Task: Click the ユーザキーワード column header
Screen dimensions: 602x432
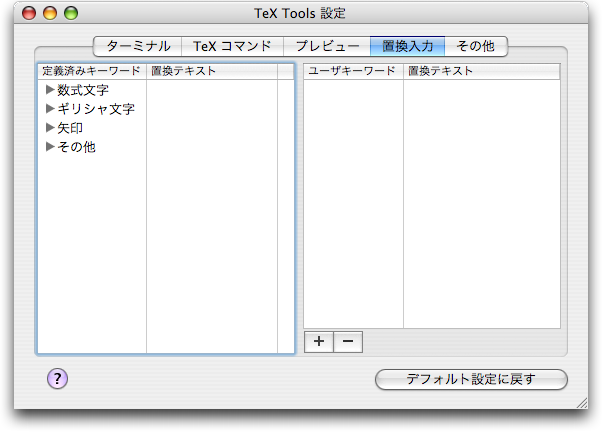Action: pyautogui.click(x=353, y=71)
